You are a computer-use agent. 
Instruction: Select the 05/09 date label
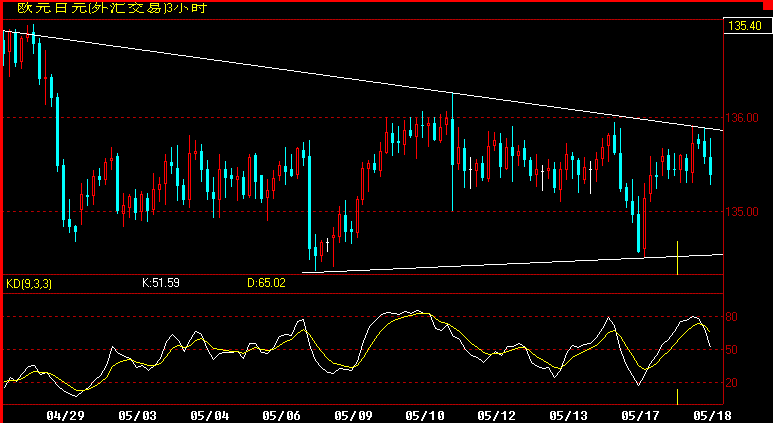[x=353, y=416]
